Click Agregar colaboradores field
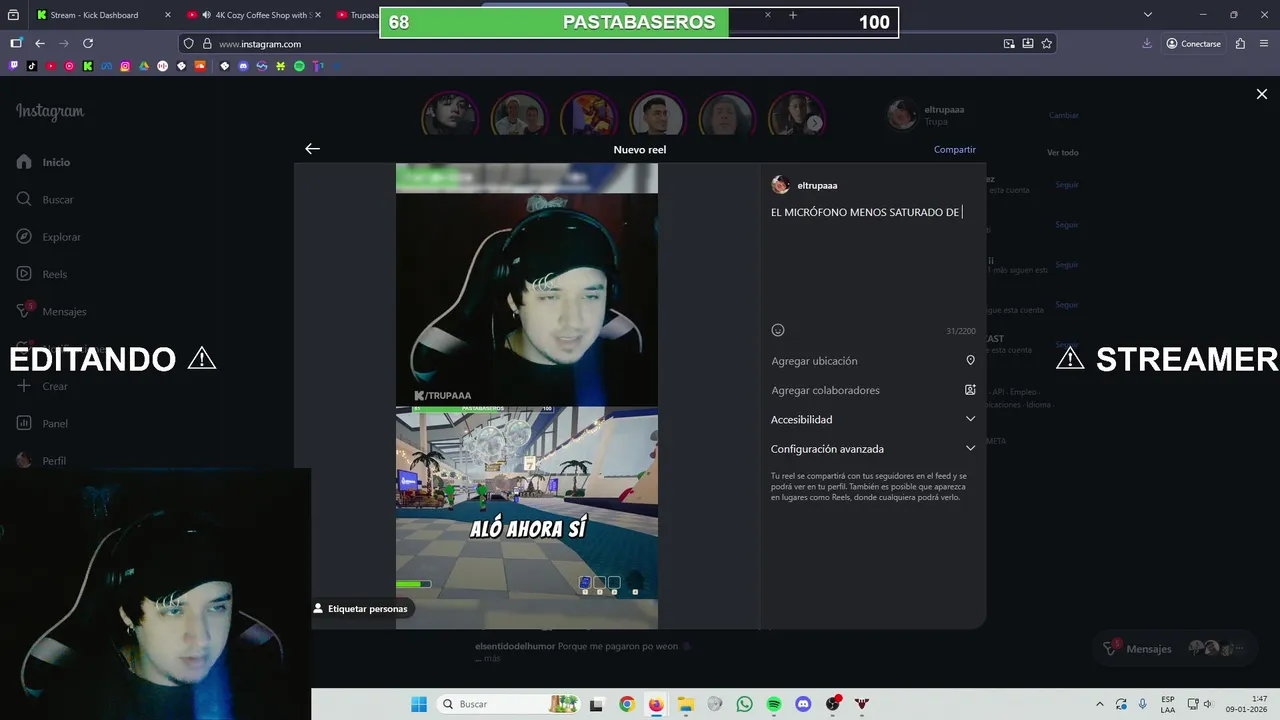1280x720 pixels. click(x=873, y=390)
